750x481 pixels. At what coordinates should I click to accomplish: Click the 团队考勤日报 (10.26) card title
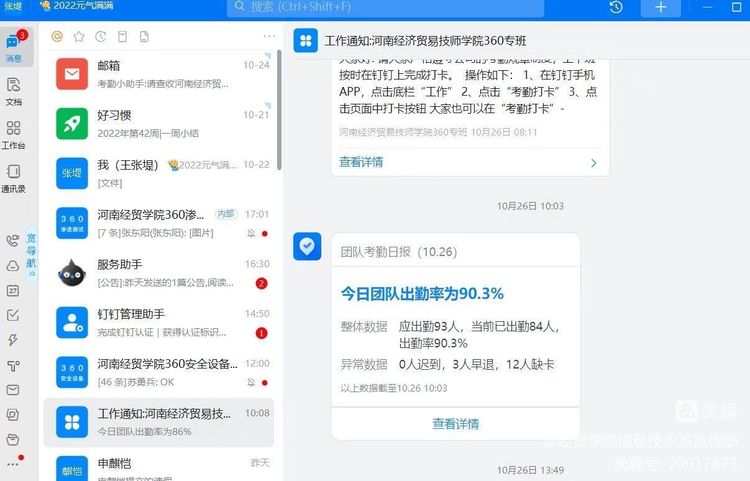pyautogui.click(x=399, y=251)
